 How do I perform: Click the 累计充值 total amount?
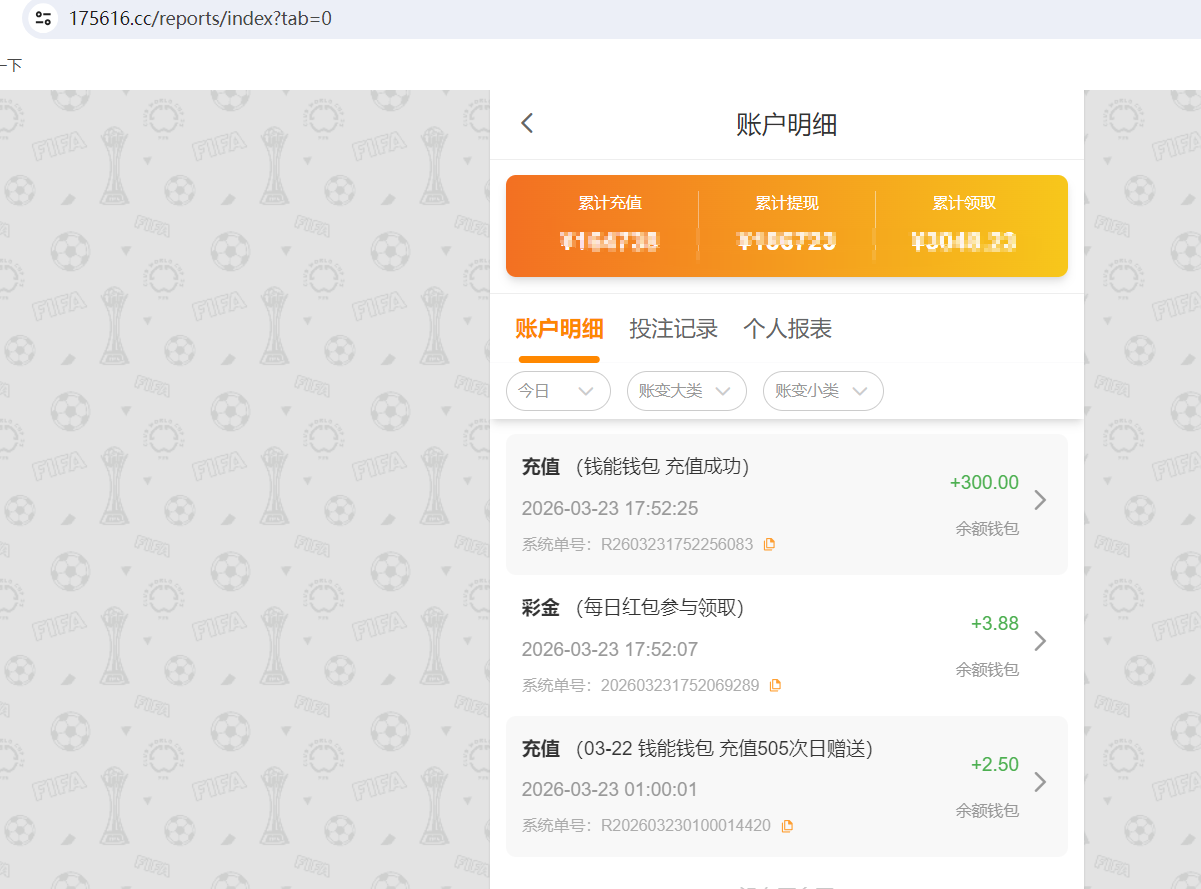click(x=609, y=241)
